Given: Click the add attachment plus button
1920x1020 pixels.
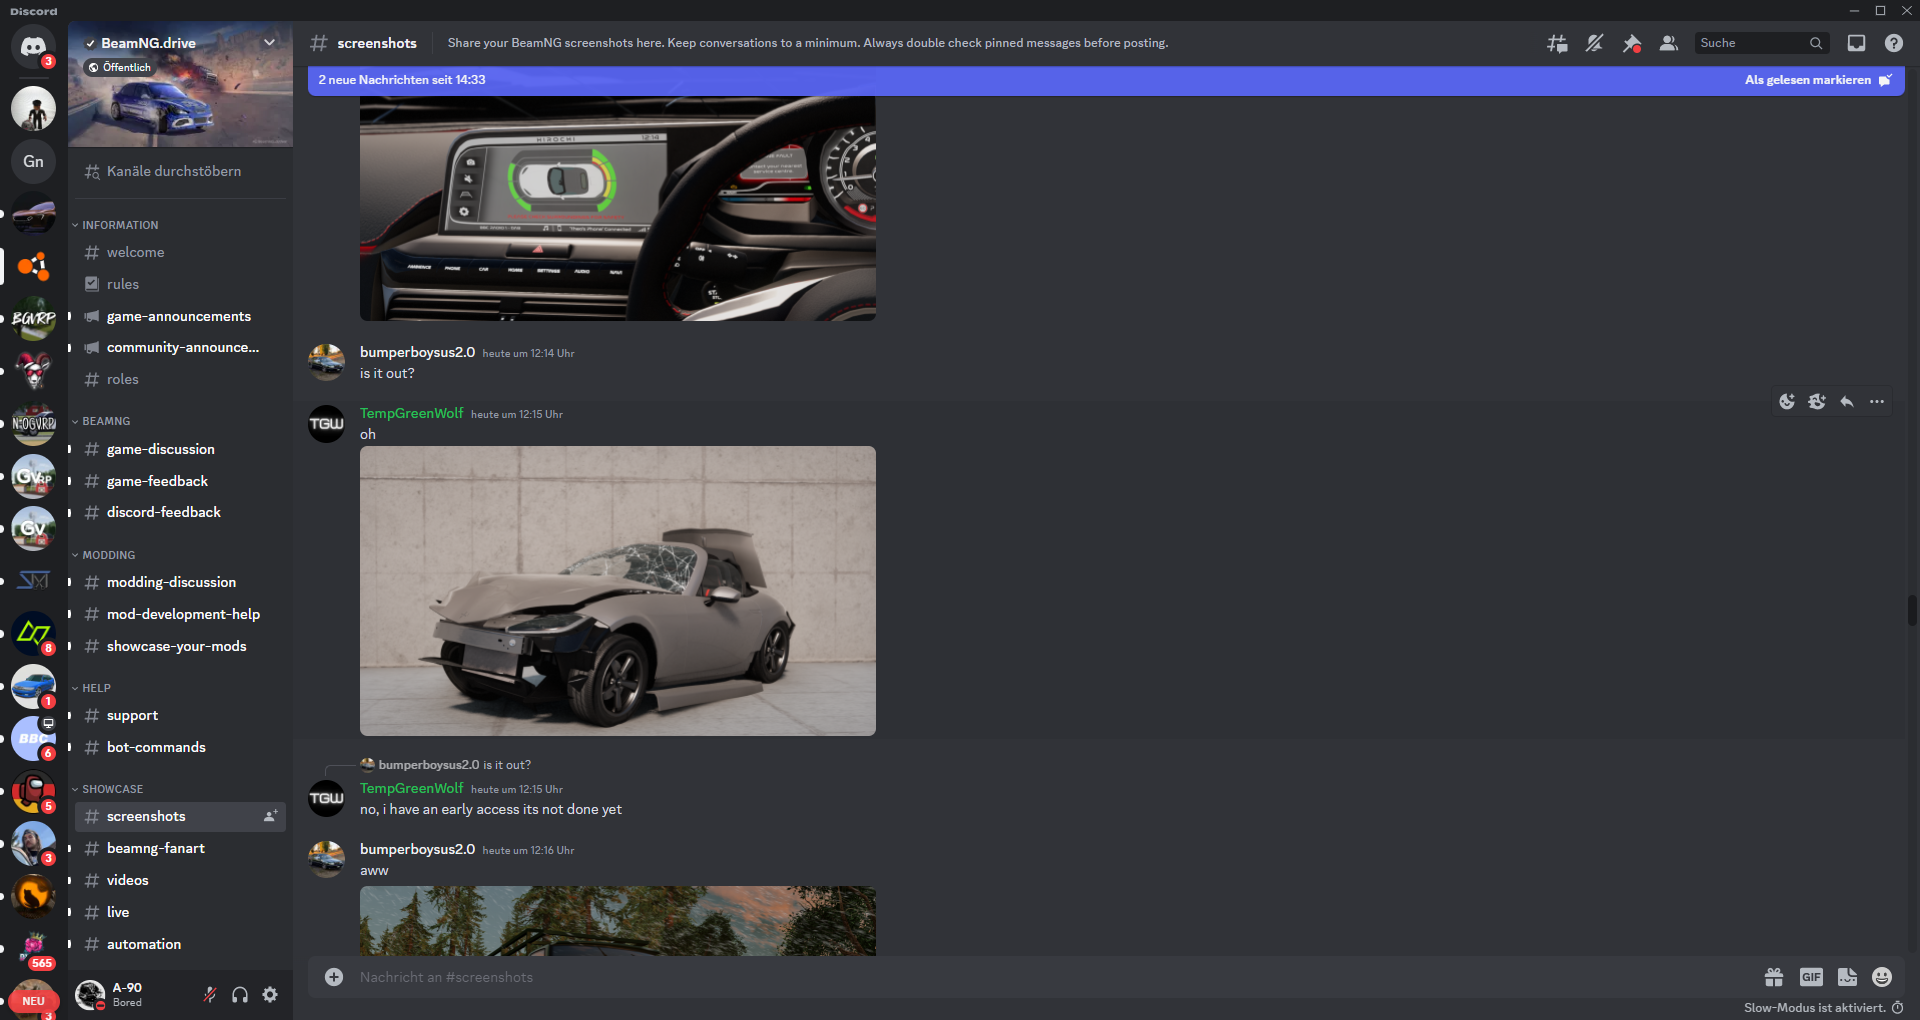Looking at the screenshot, I should (334, 977).
